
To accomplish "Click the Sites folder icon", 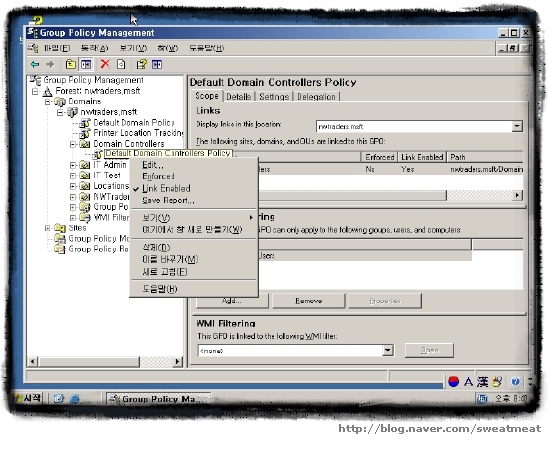I will coord(60,228).
